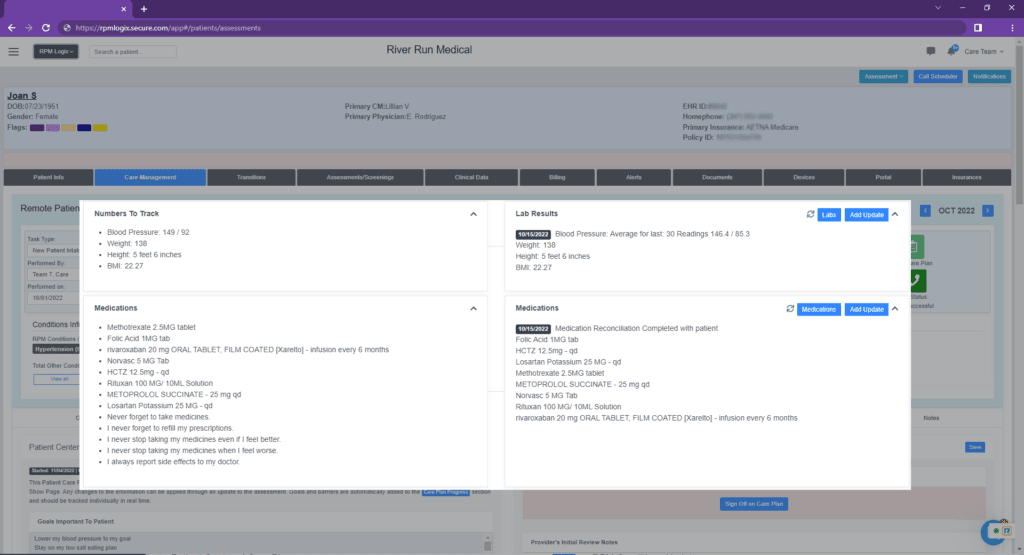
Task: Open the browser side panel icon
Action: (978, 28)
